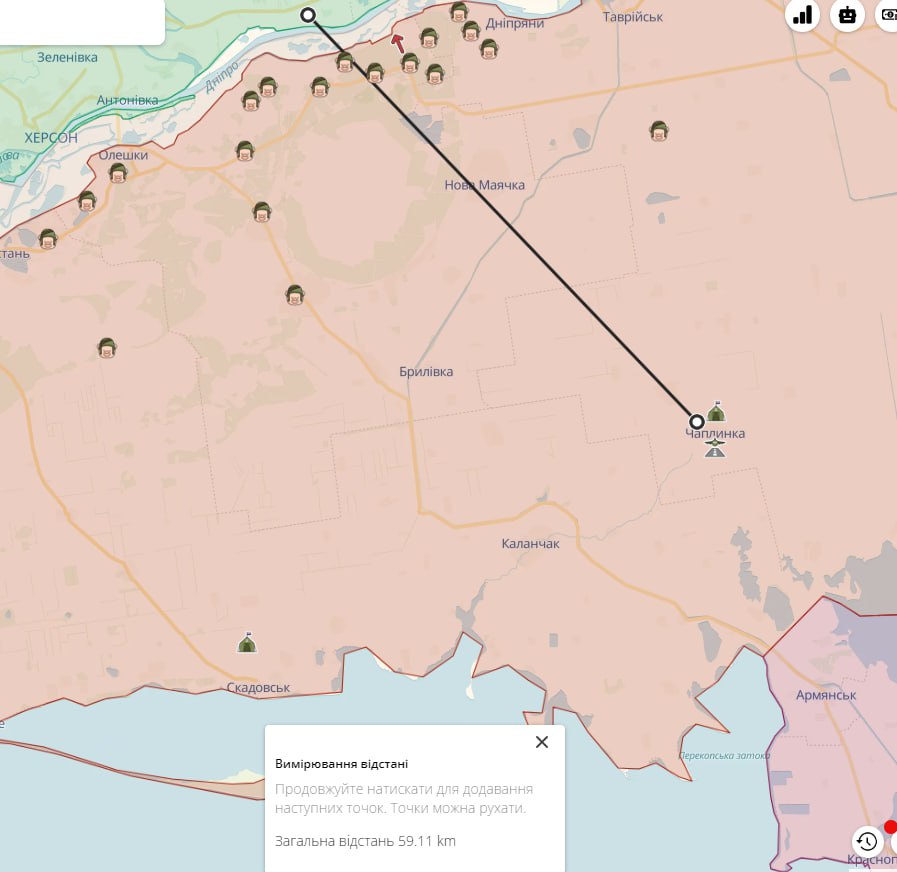This screenshot has height=872, width=897.
Task: Click the Олешки town label
Action: 123,155
